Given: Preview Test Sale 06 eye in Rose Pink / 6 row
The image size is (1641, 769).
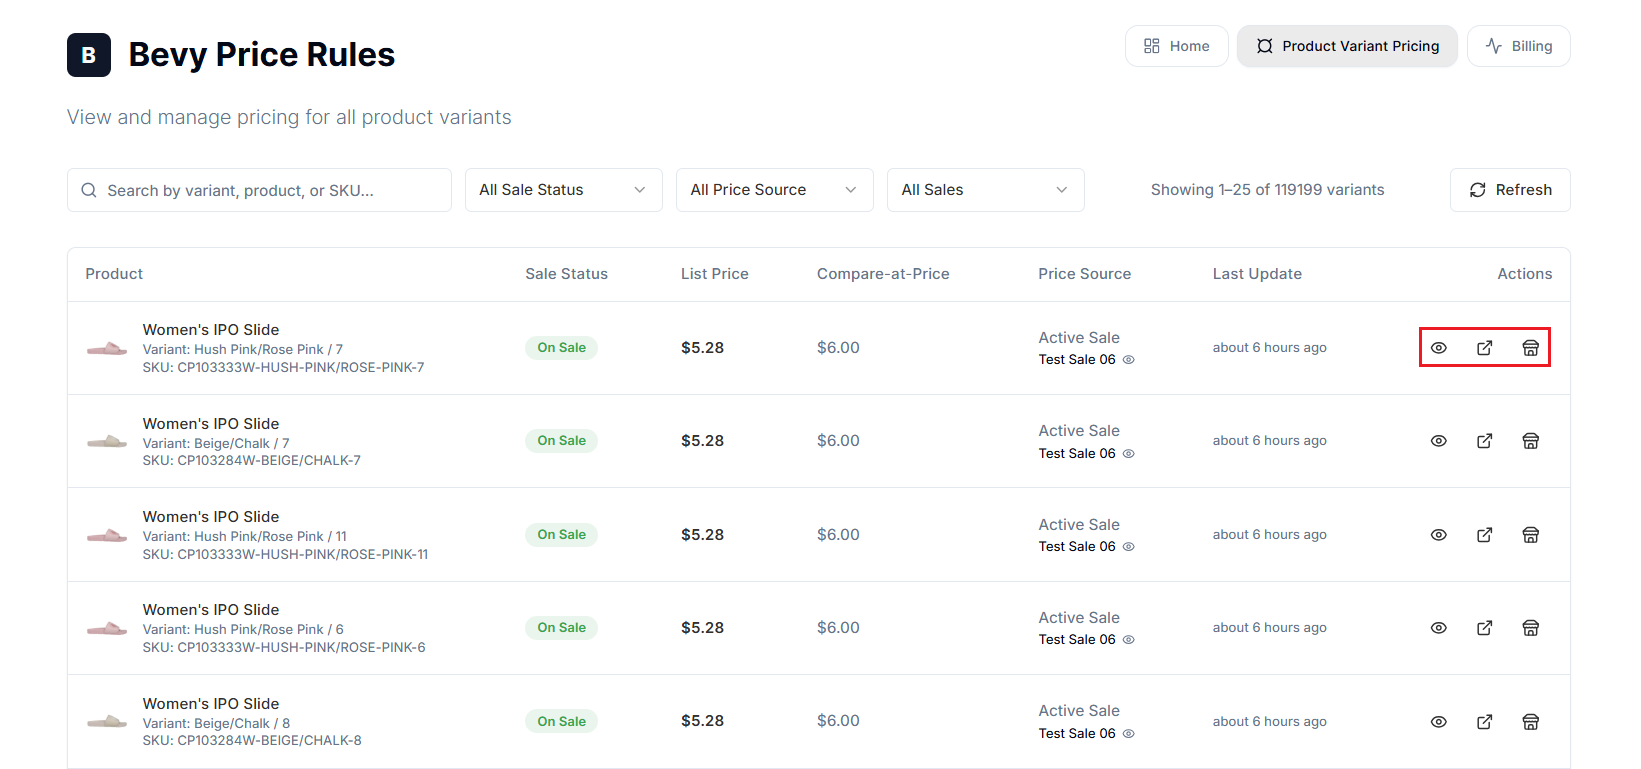Looking at the screenshot, I should (x=1129, y=640).
